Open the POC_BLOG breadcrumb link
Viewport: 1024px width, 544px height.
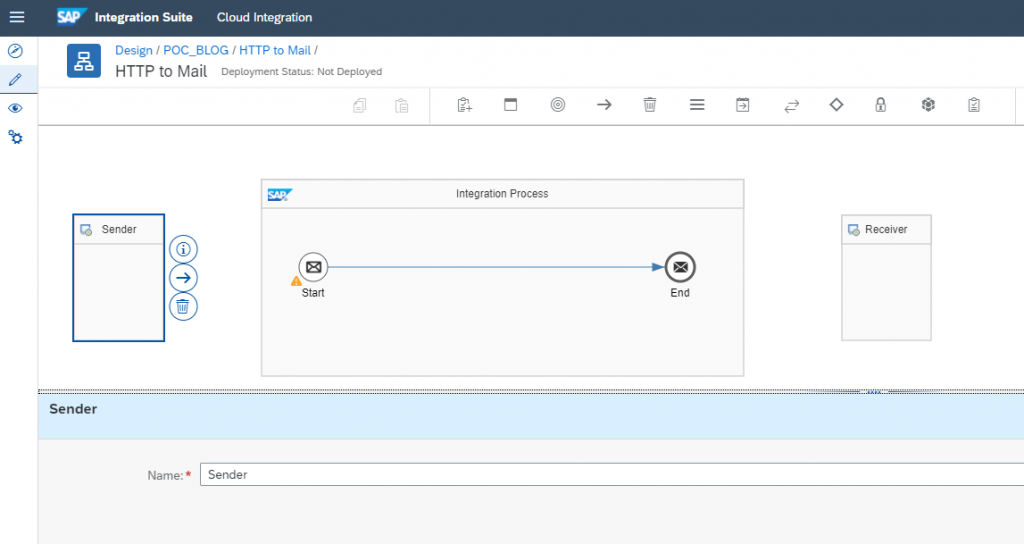click(196, 50)
